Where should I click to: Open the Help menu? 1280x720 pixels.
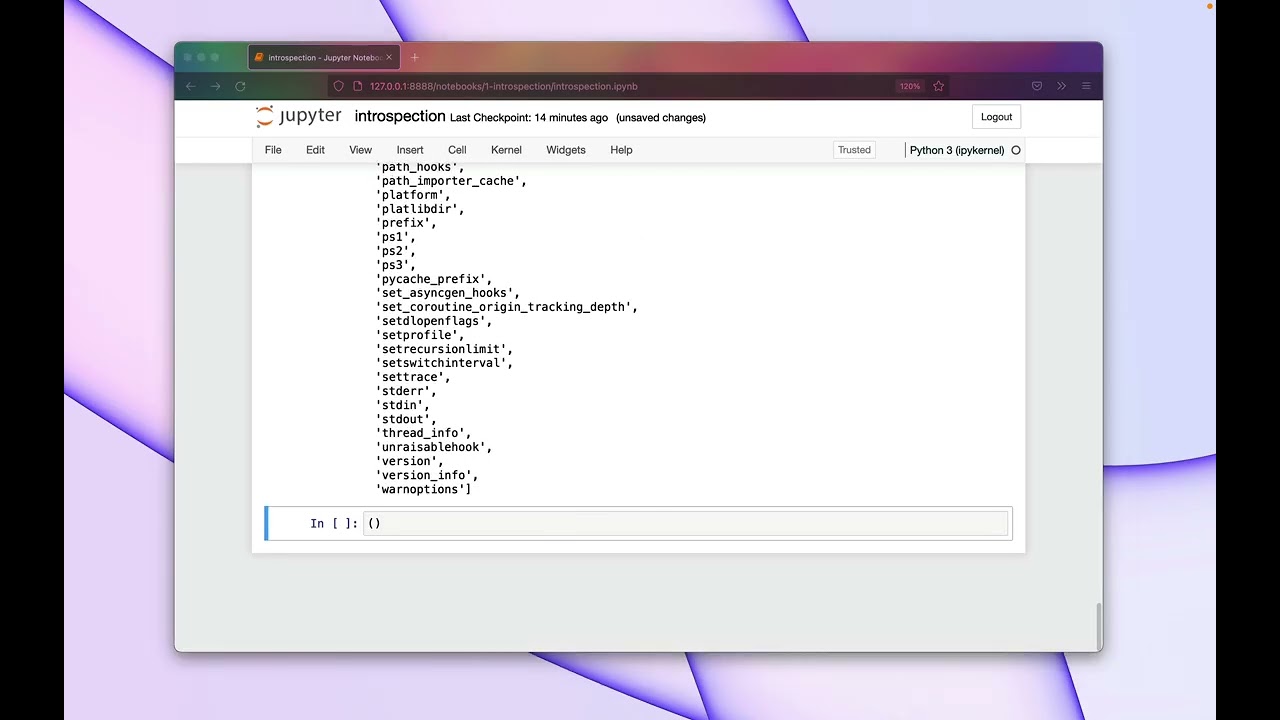[621, 150]
